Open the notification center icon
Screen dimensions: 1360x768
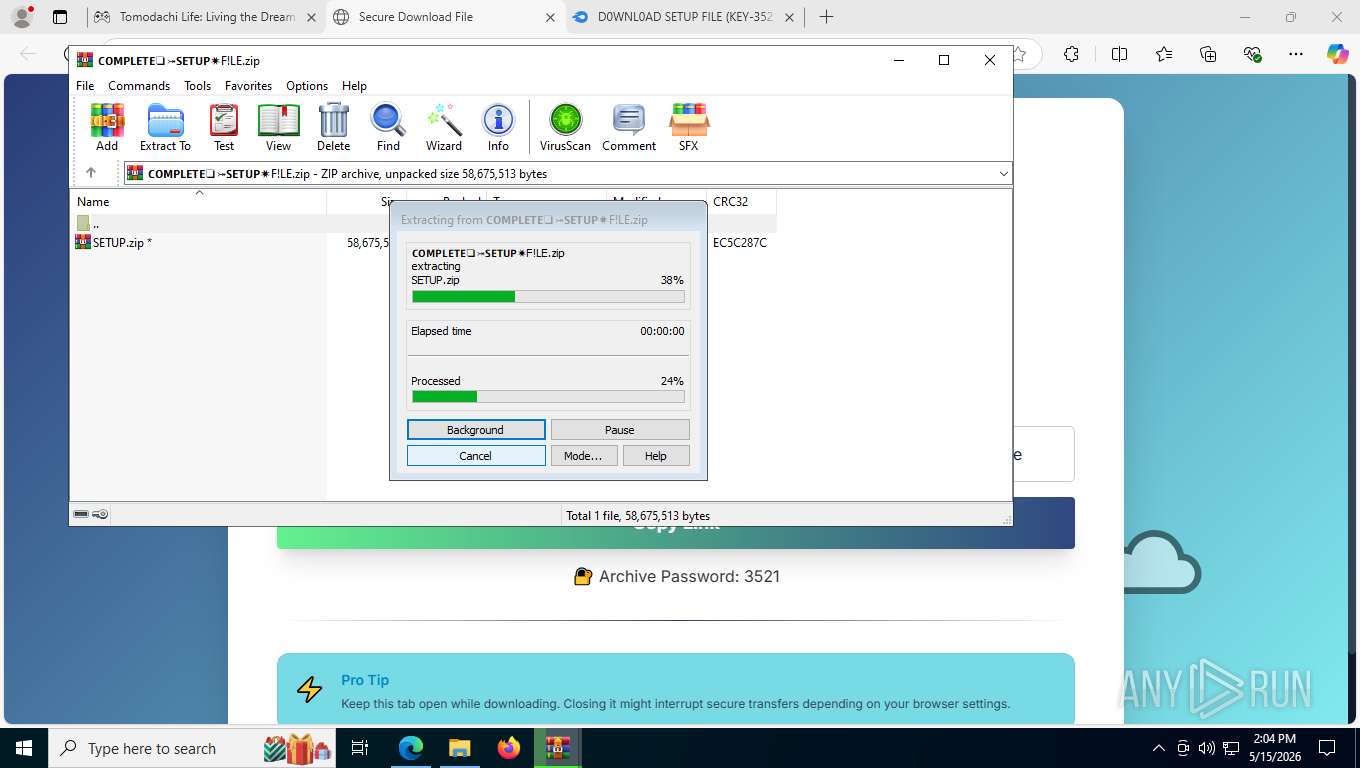[1327, 748]
